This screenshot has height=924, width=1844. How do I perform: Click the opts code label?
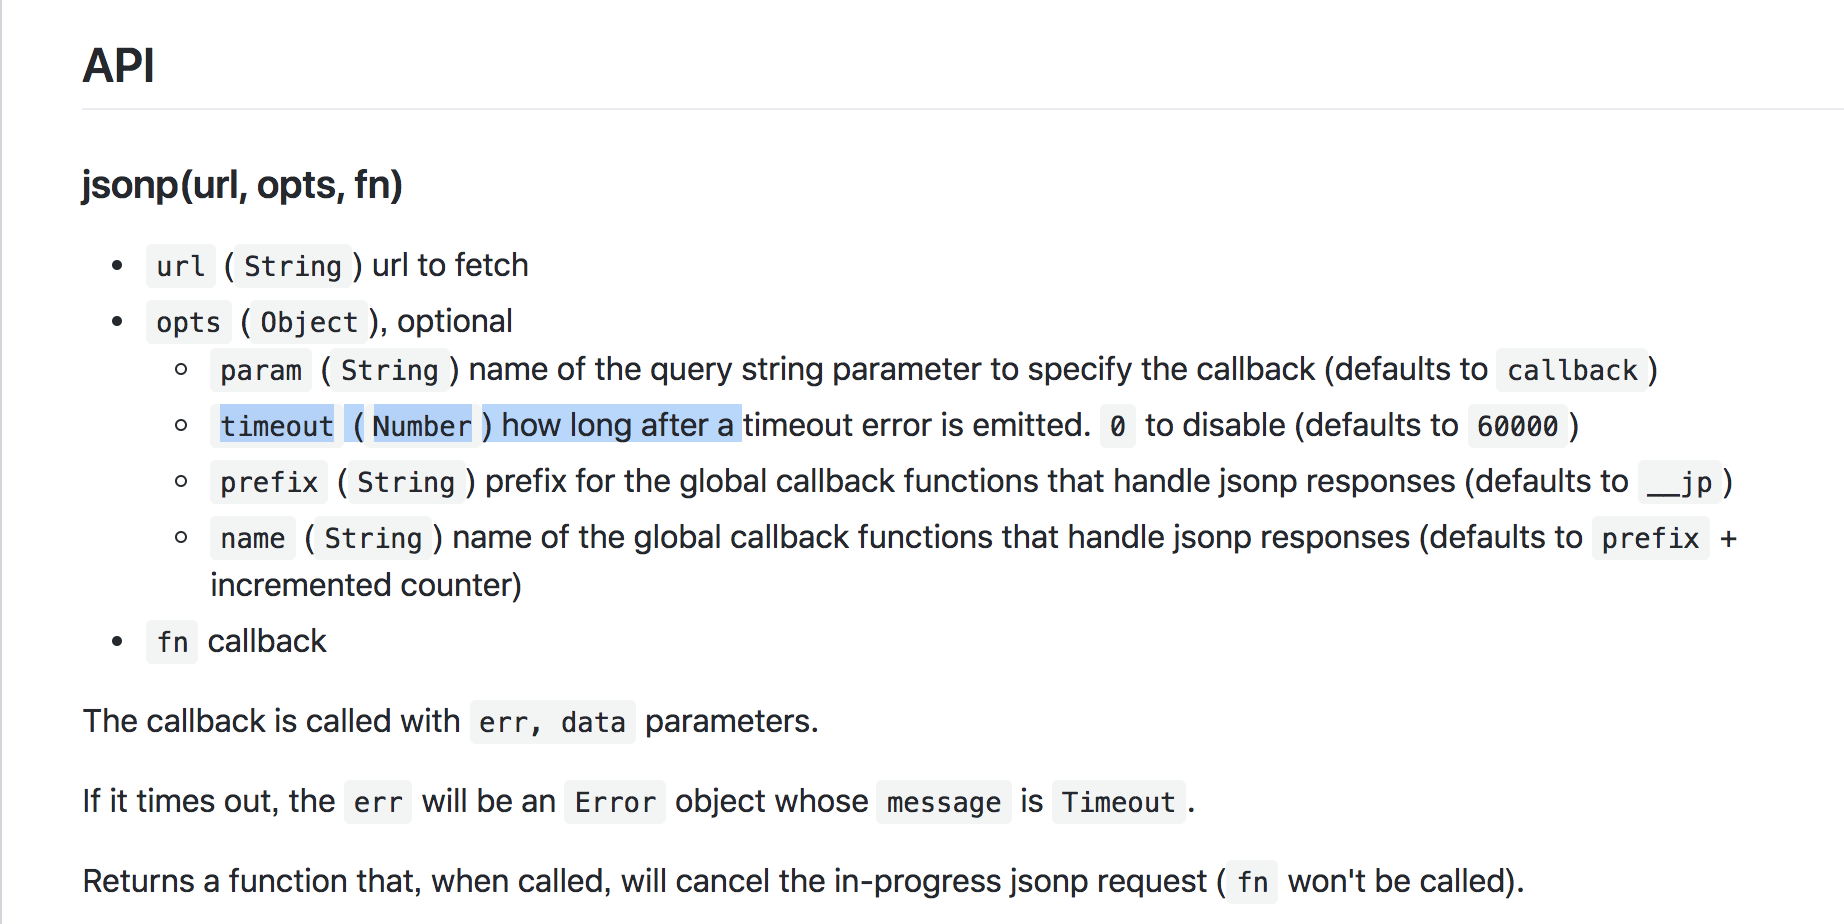pyautogui.click(x=188, y=322)
